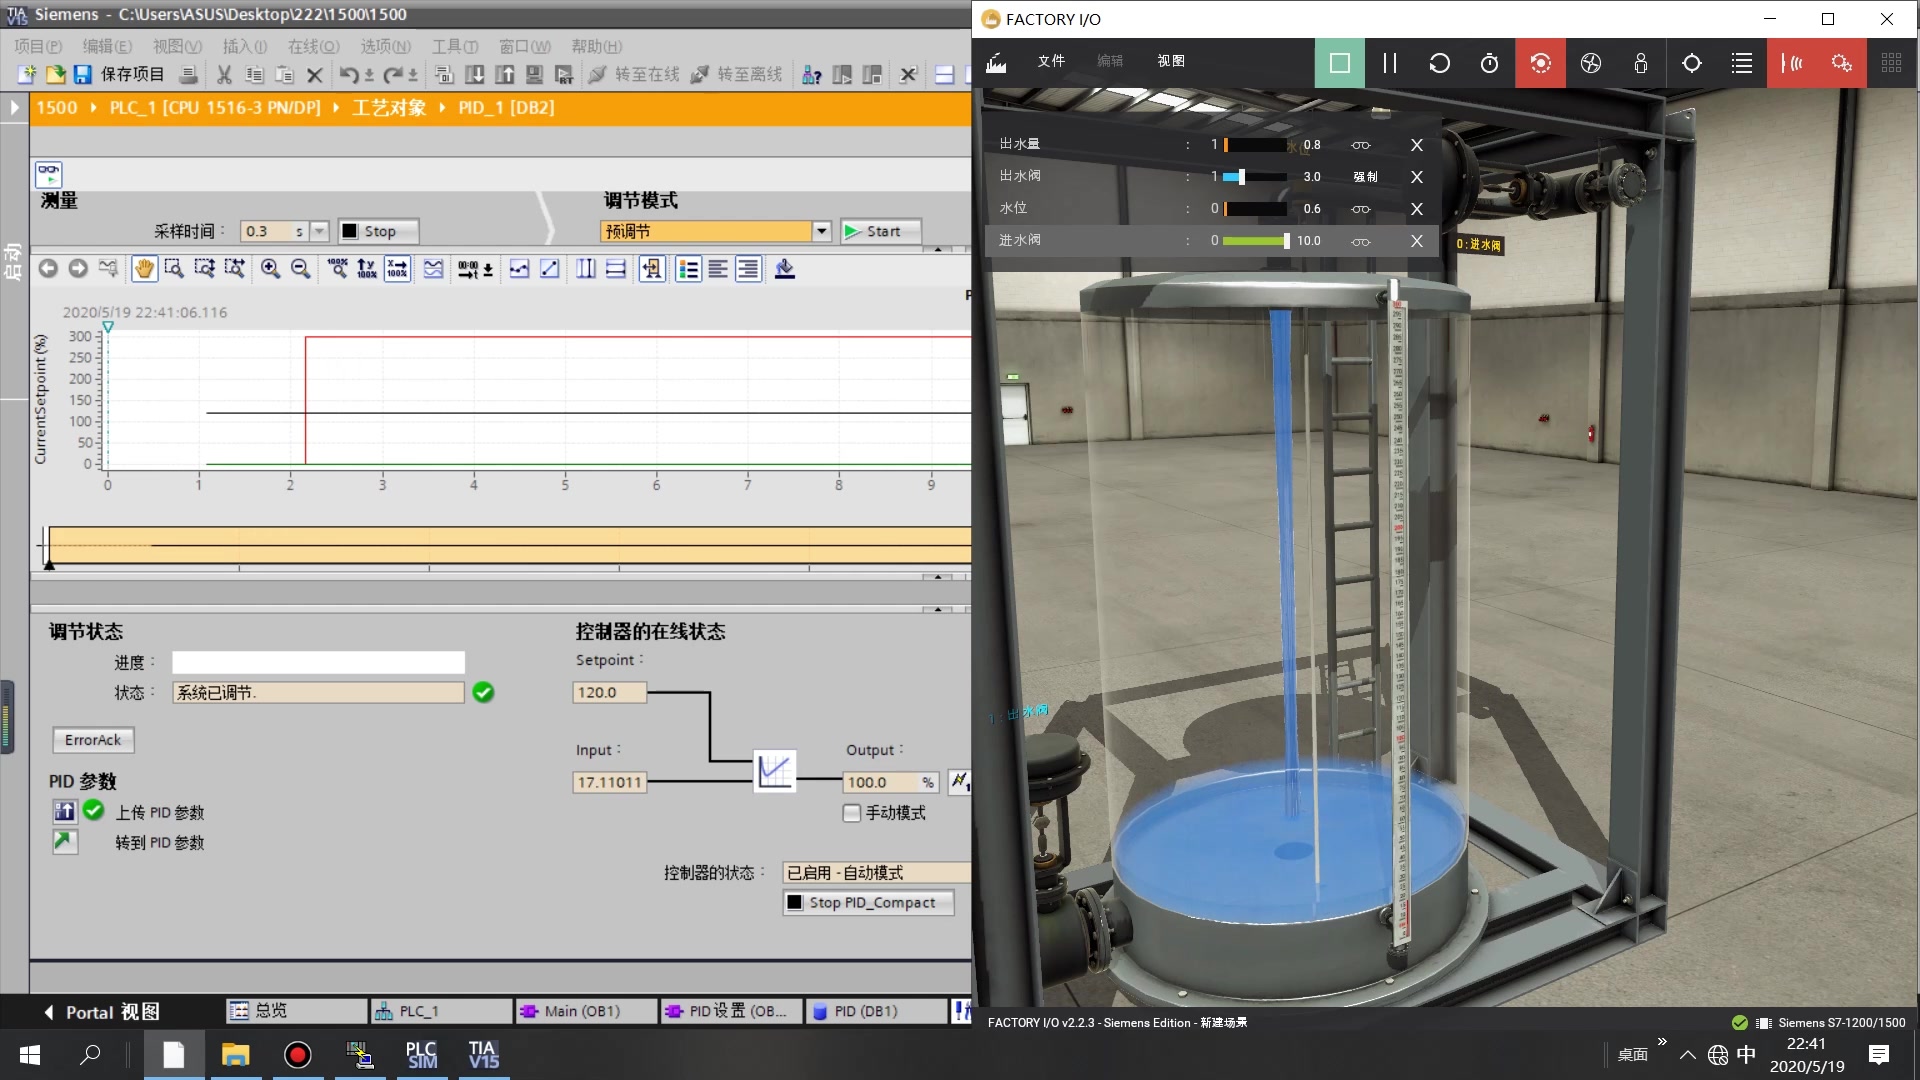Click the go to PID parameters icon
The width and height of the screenshot is (1920, 1080).
[65, 842]
